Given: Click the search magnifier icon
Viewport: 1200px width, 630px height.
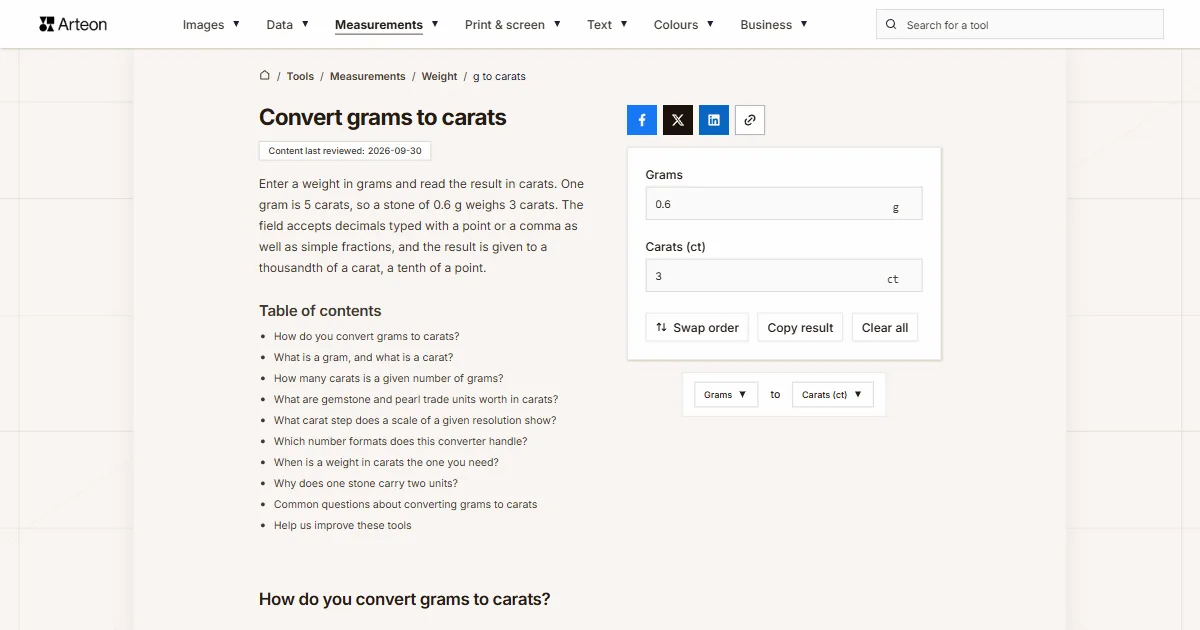Looking at the screenshot, I should [891, 25].
